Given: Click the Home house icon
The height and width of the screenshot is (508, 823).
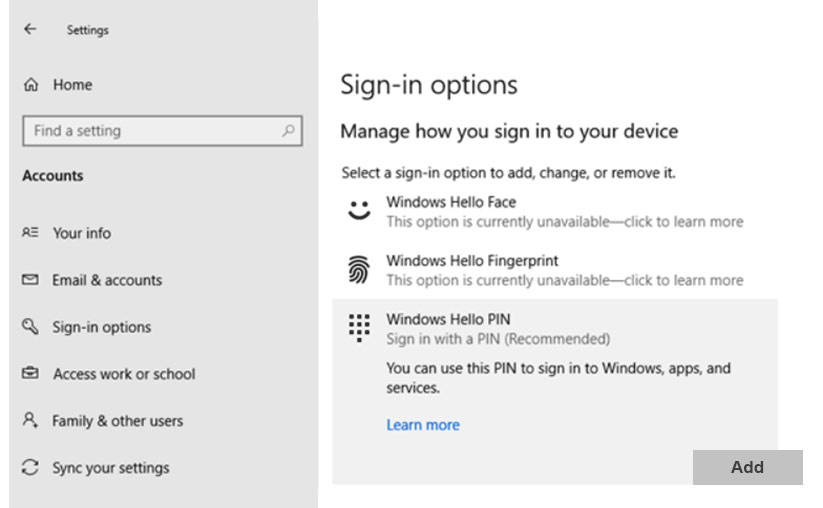Looking at the screenshot, I should (31, 84).
